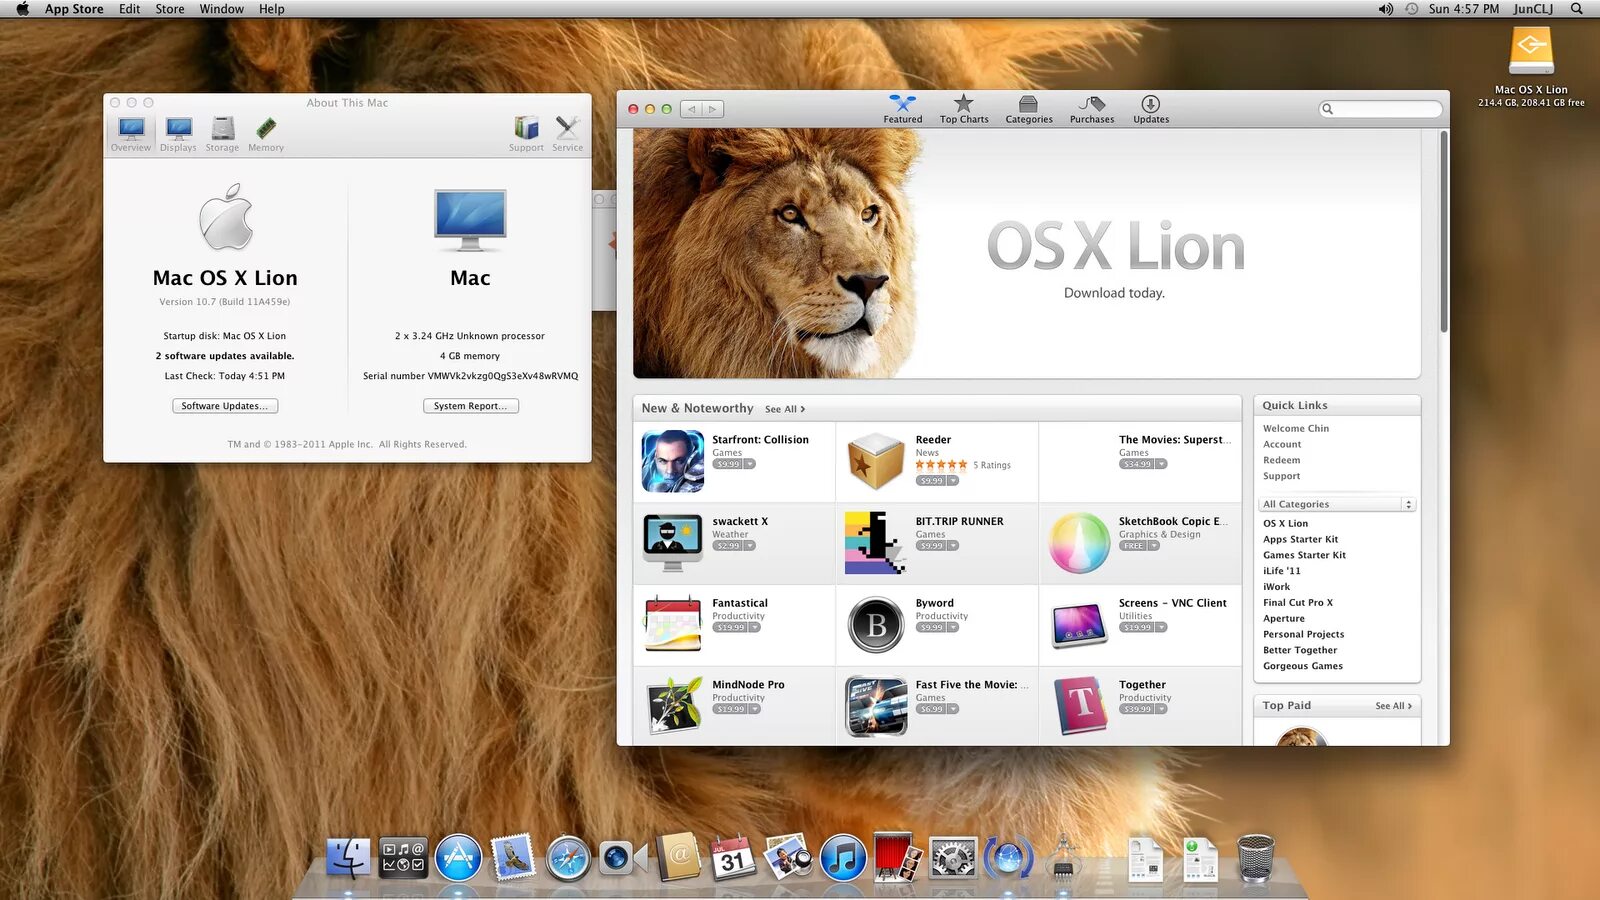Expand arrow beside Starfront: Collision price
The height and width of the screenshot is (900, 1600).
click(750, 464)
